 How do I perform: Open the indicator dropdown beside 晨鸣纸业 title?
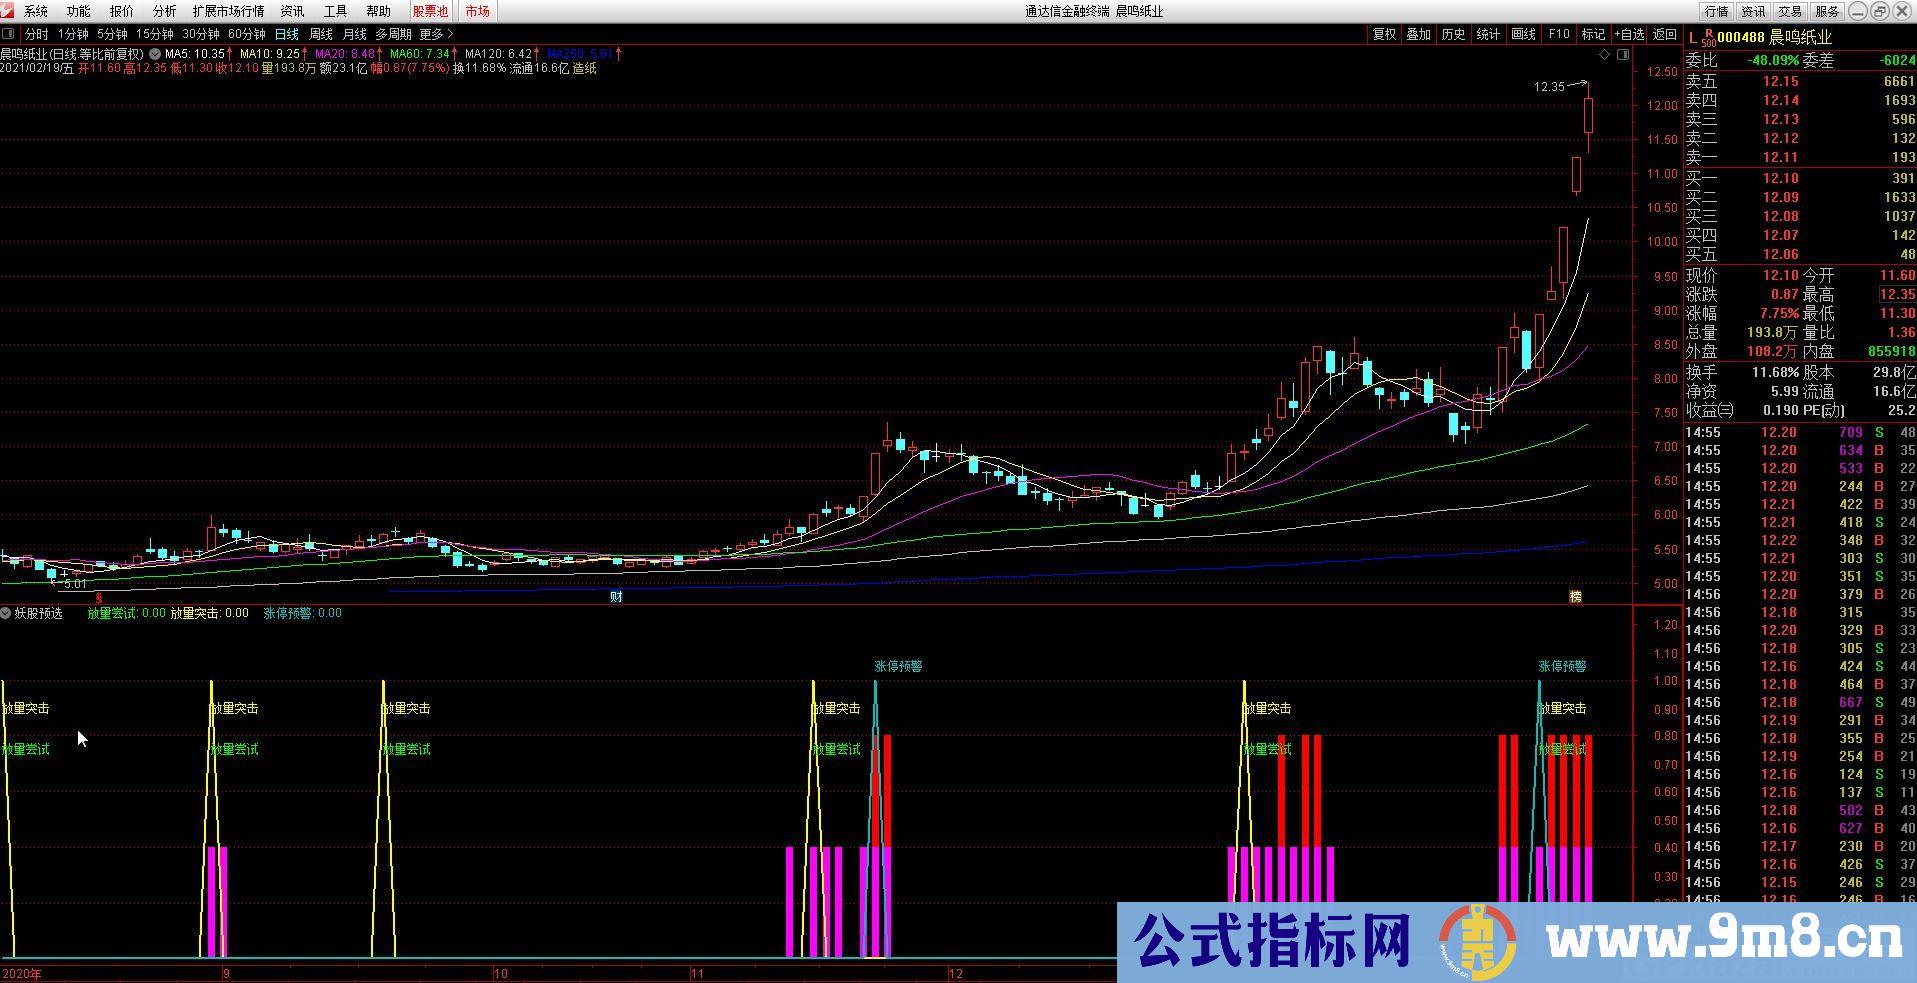(x=155, y=53)
